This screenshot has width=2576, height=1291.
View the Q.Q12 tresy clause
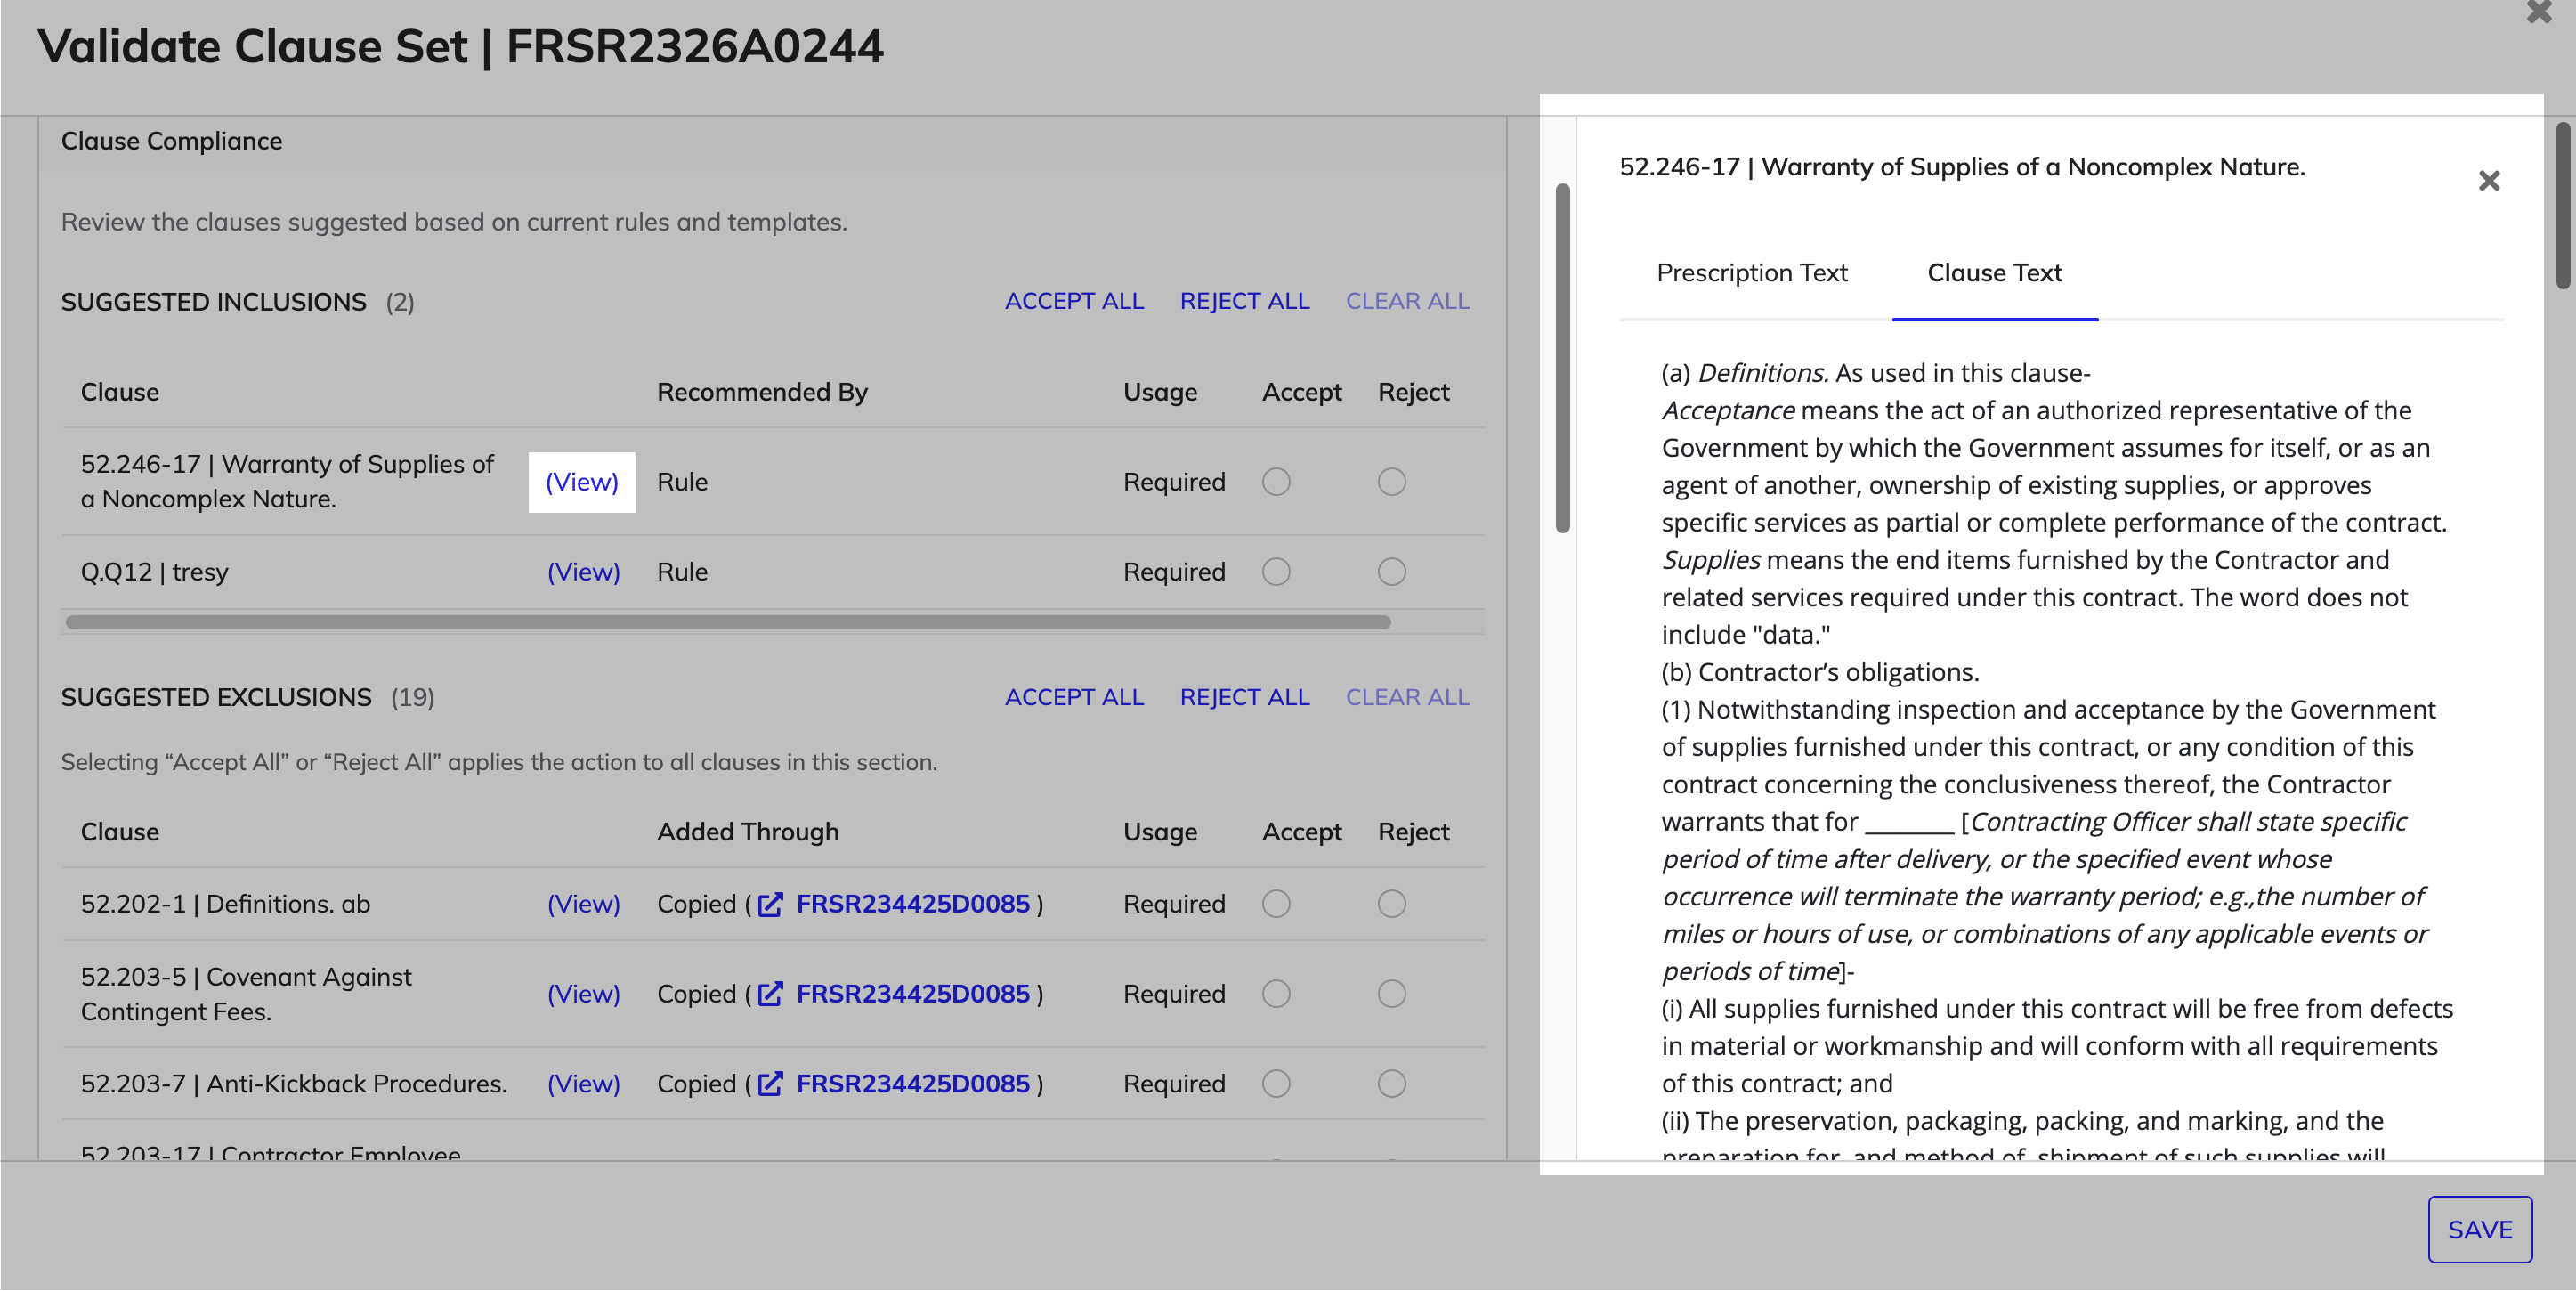coord(583,572)
